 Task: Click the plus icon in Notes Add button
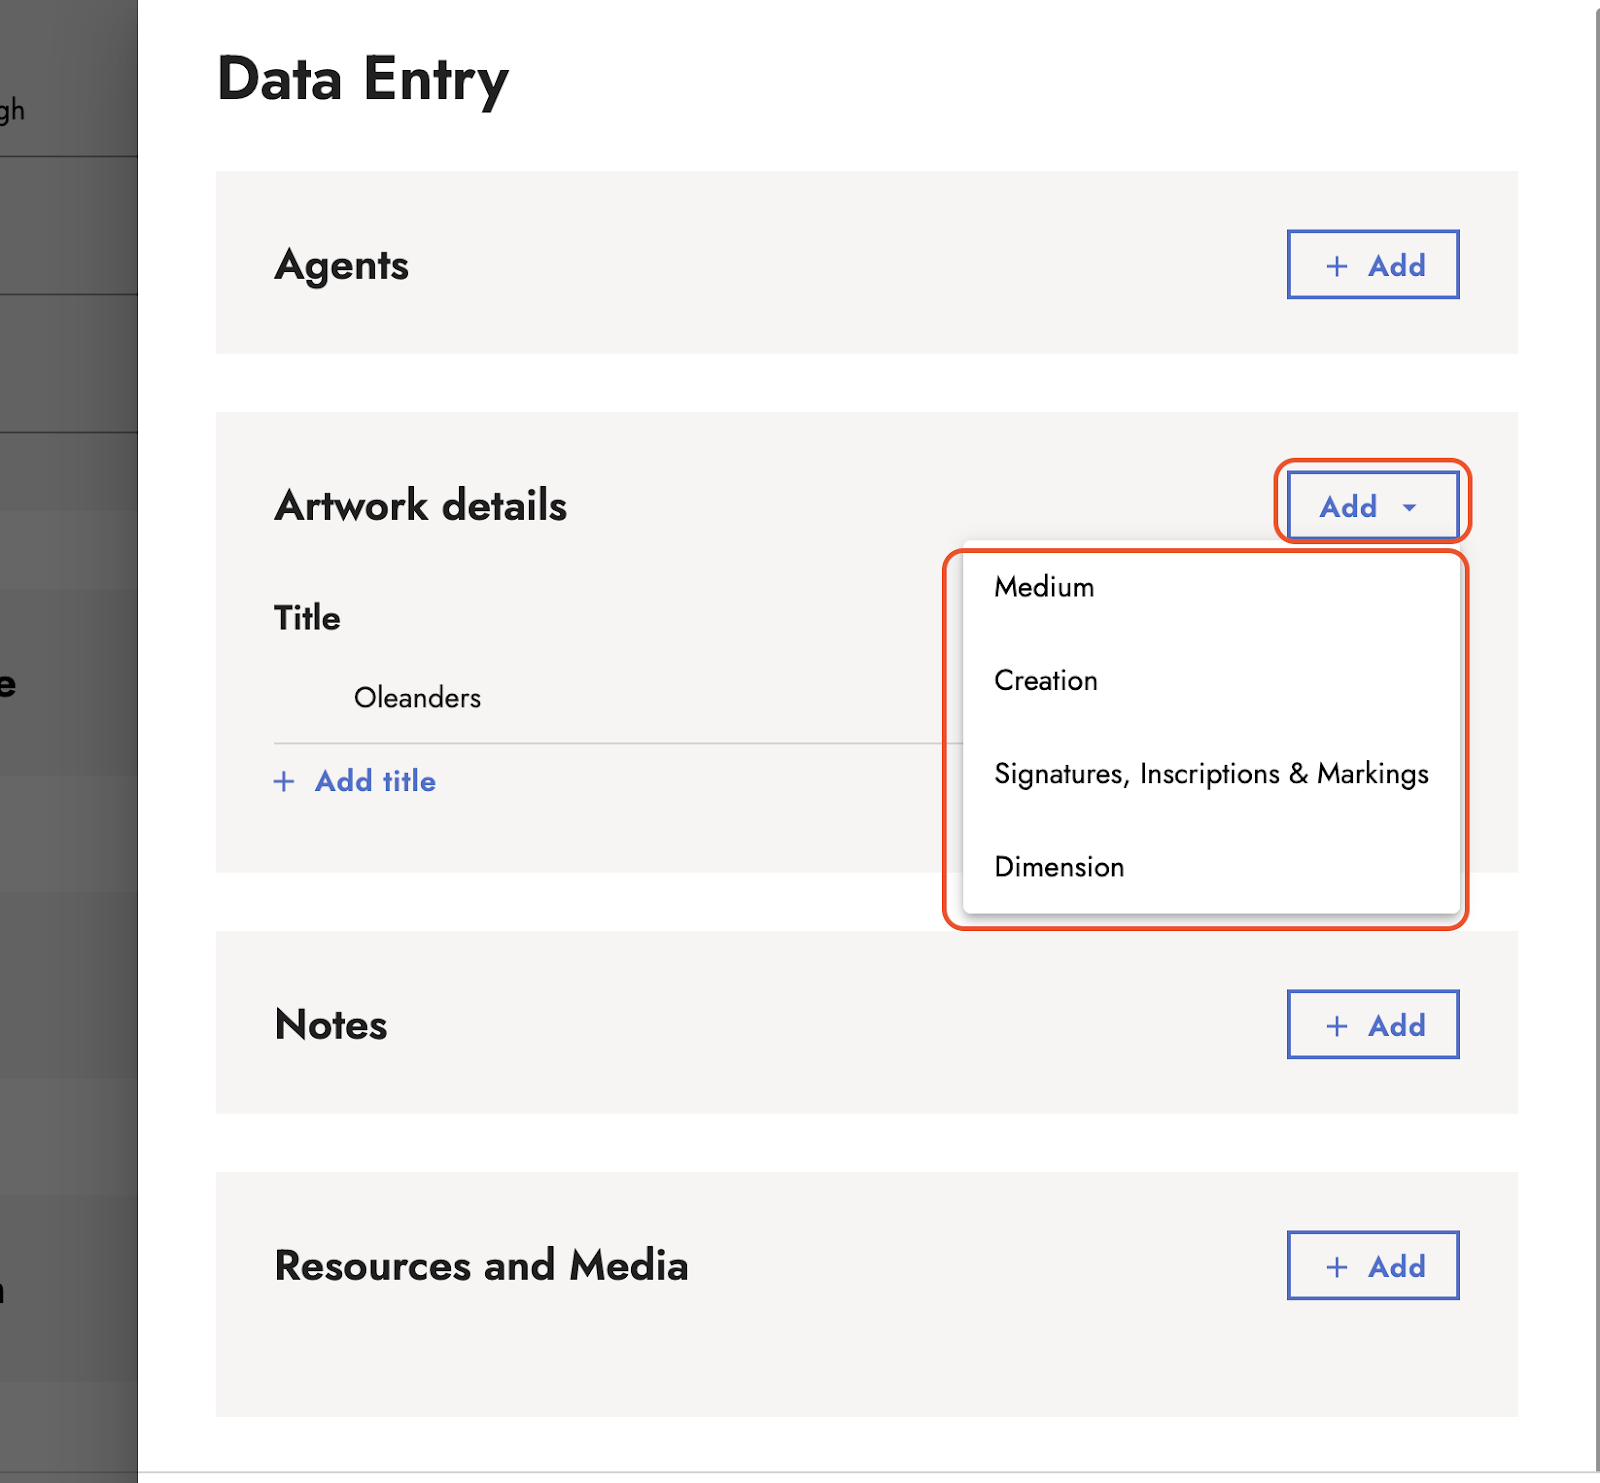click(1336, 1026)
